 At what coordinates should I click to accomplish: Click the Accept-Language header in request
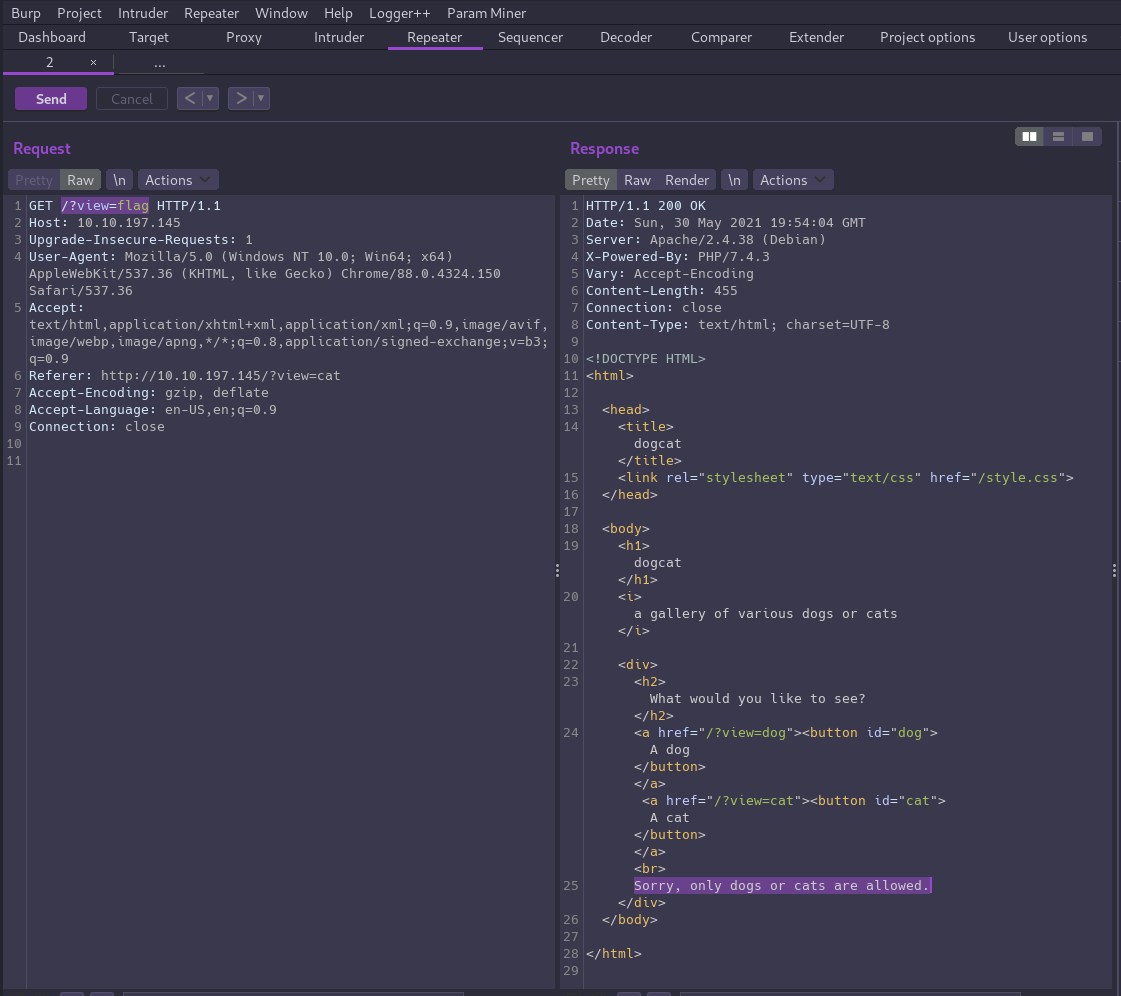152,410
